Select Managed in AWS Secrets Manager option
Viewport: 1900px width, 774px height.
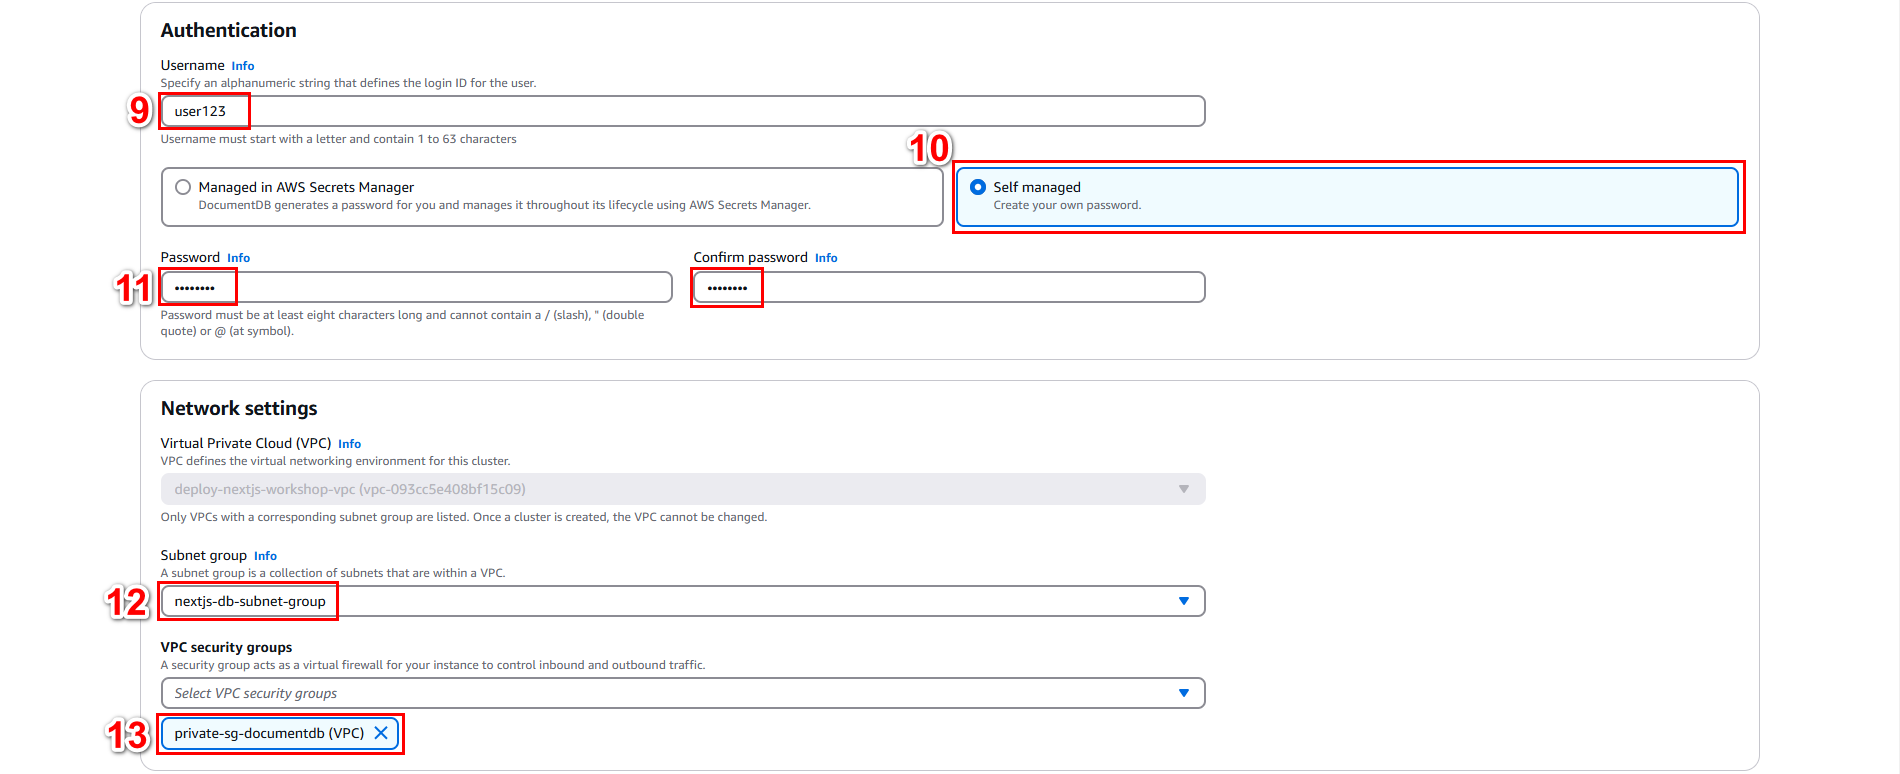pos(552,196)
